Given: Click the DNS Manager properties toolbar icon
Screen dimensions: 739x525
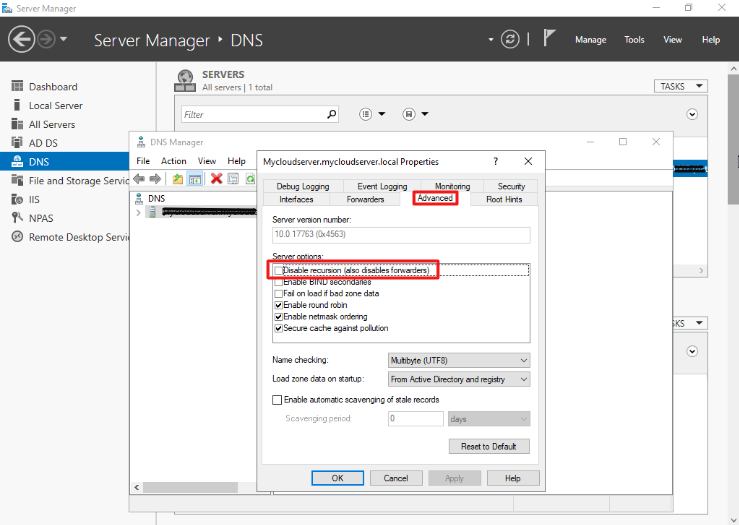Looking at the screenshot, I should coord(233,179).
